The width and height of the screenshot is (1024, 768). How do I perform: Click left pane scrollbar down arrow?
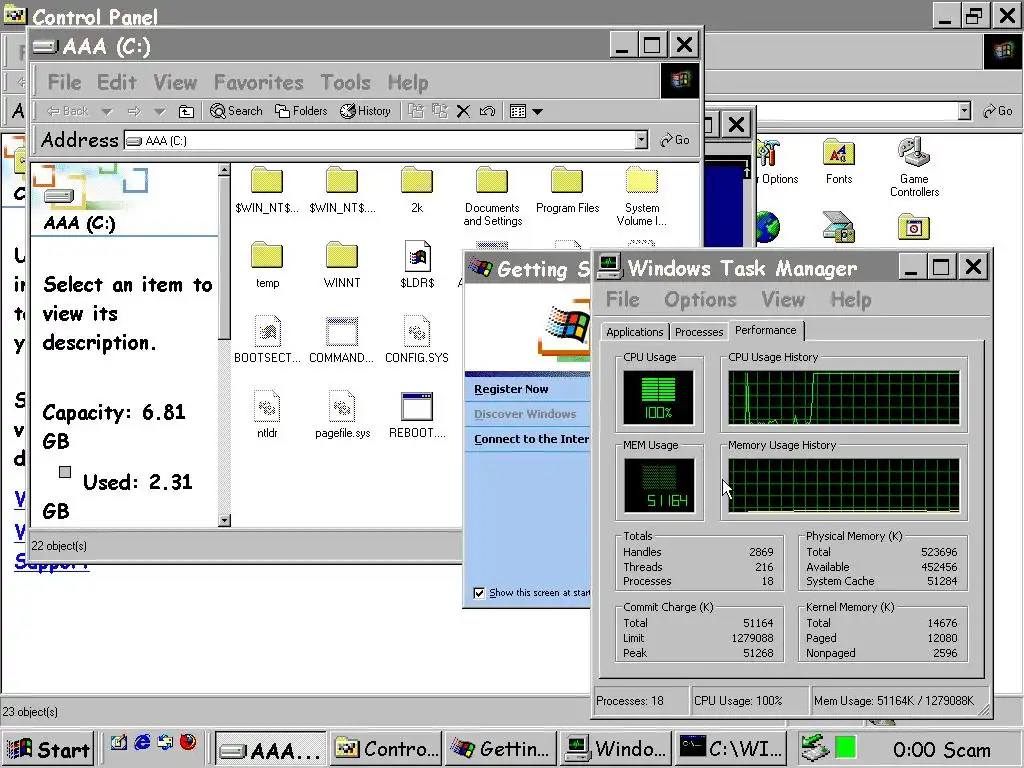(x=224, y=520)
